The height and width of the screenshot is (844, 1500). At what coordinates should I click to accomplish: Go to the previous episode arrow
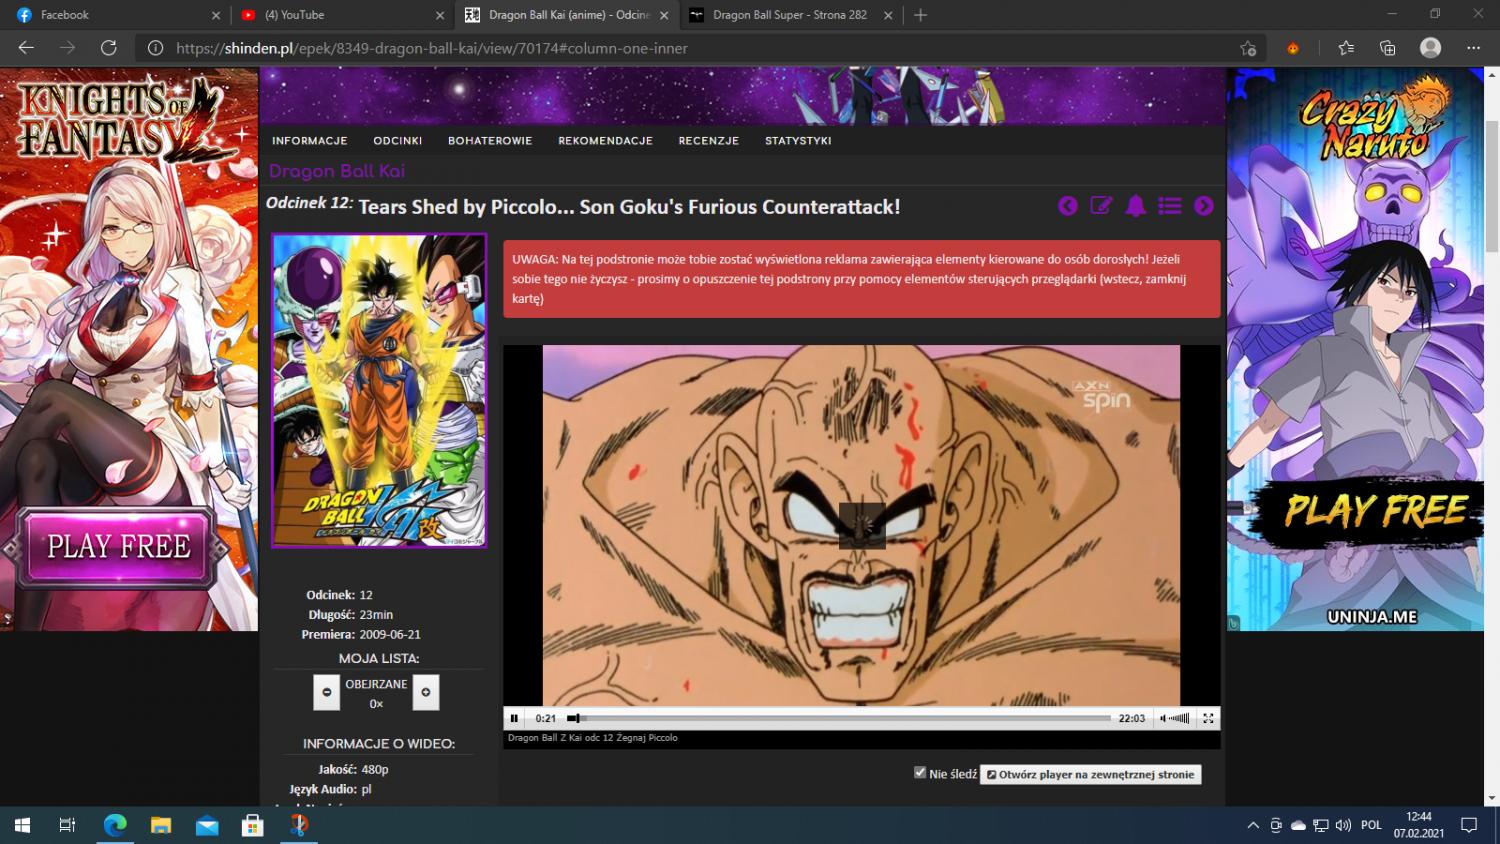[x=1067, y=206]
